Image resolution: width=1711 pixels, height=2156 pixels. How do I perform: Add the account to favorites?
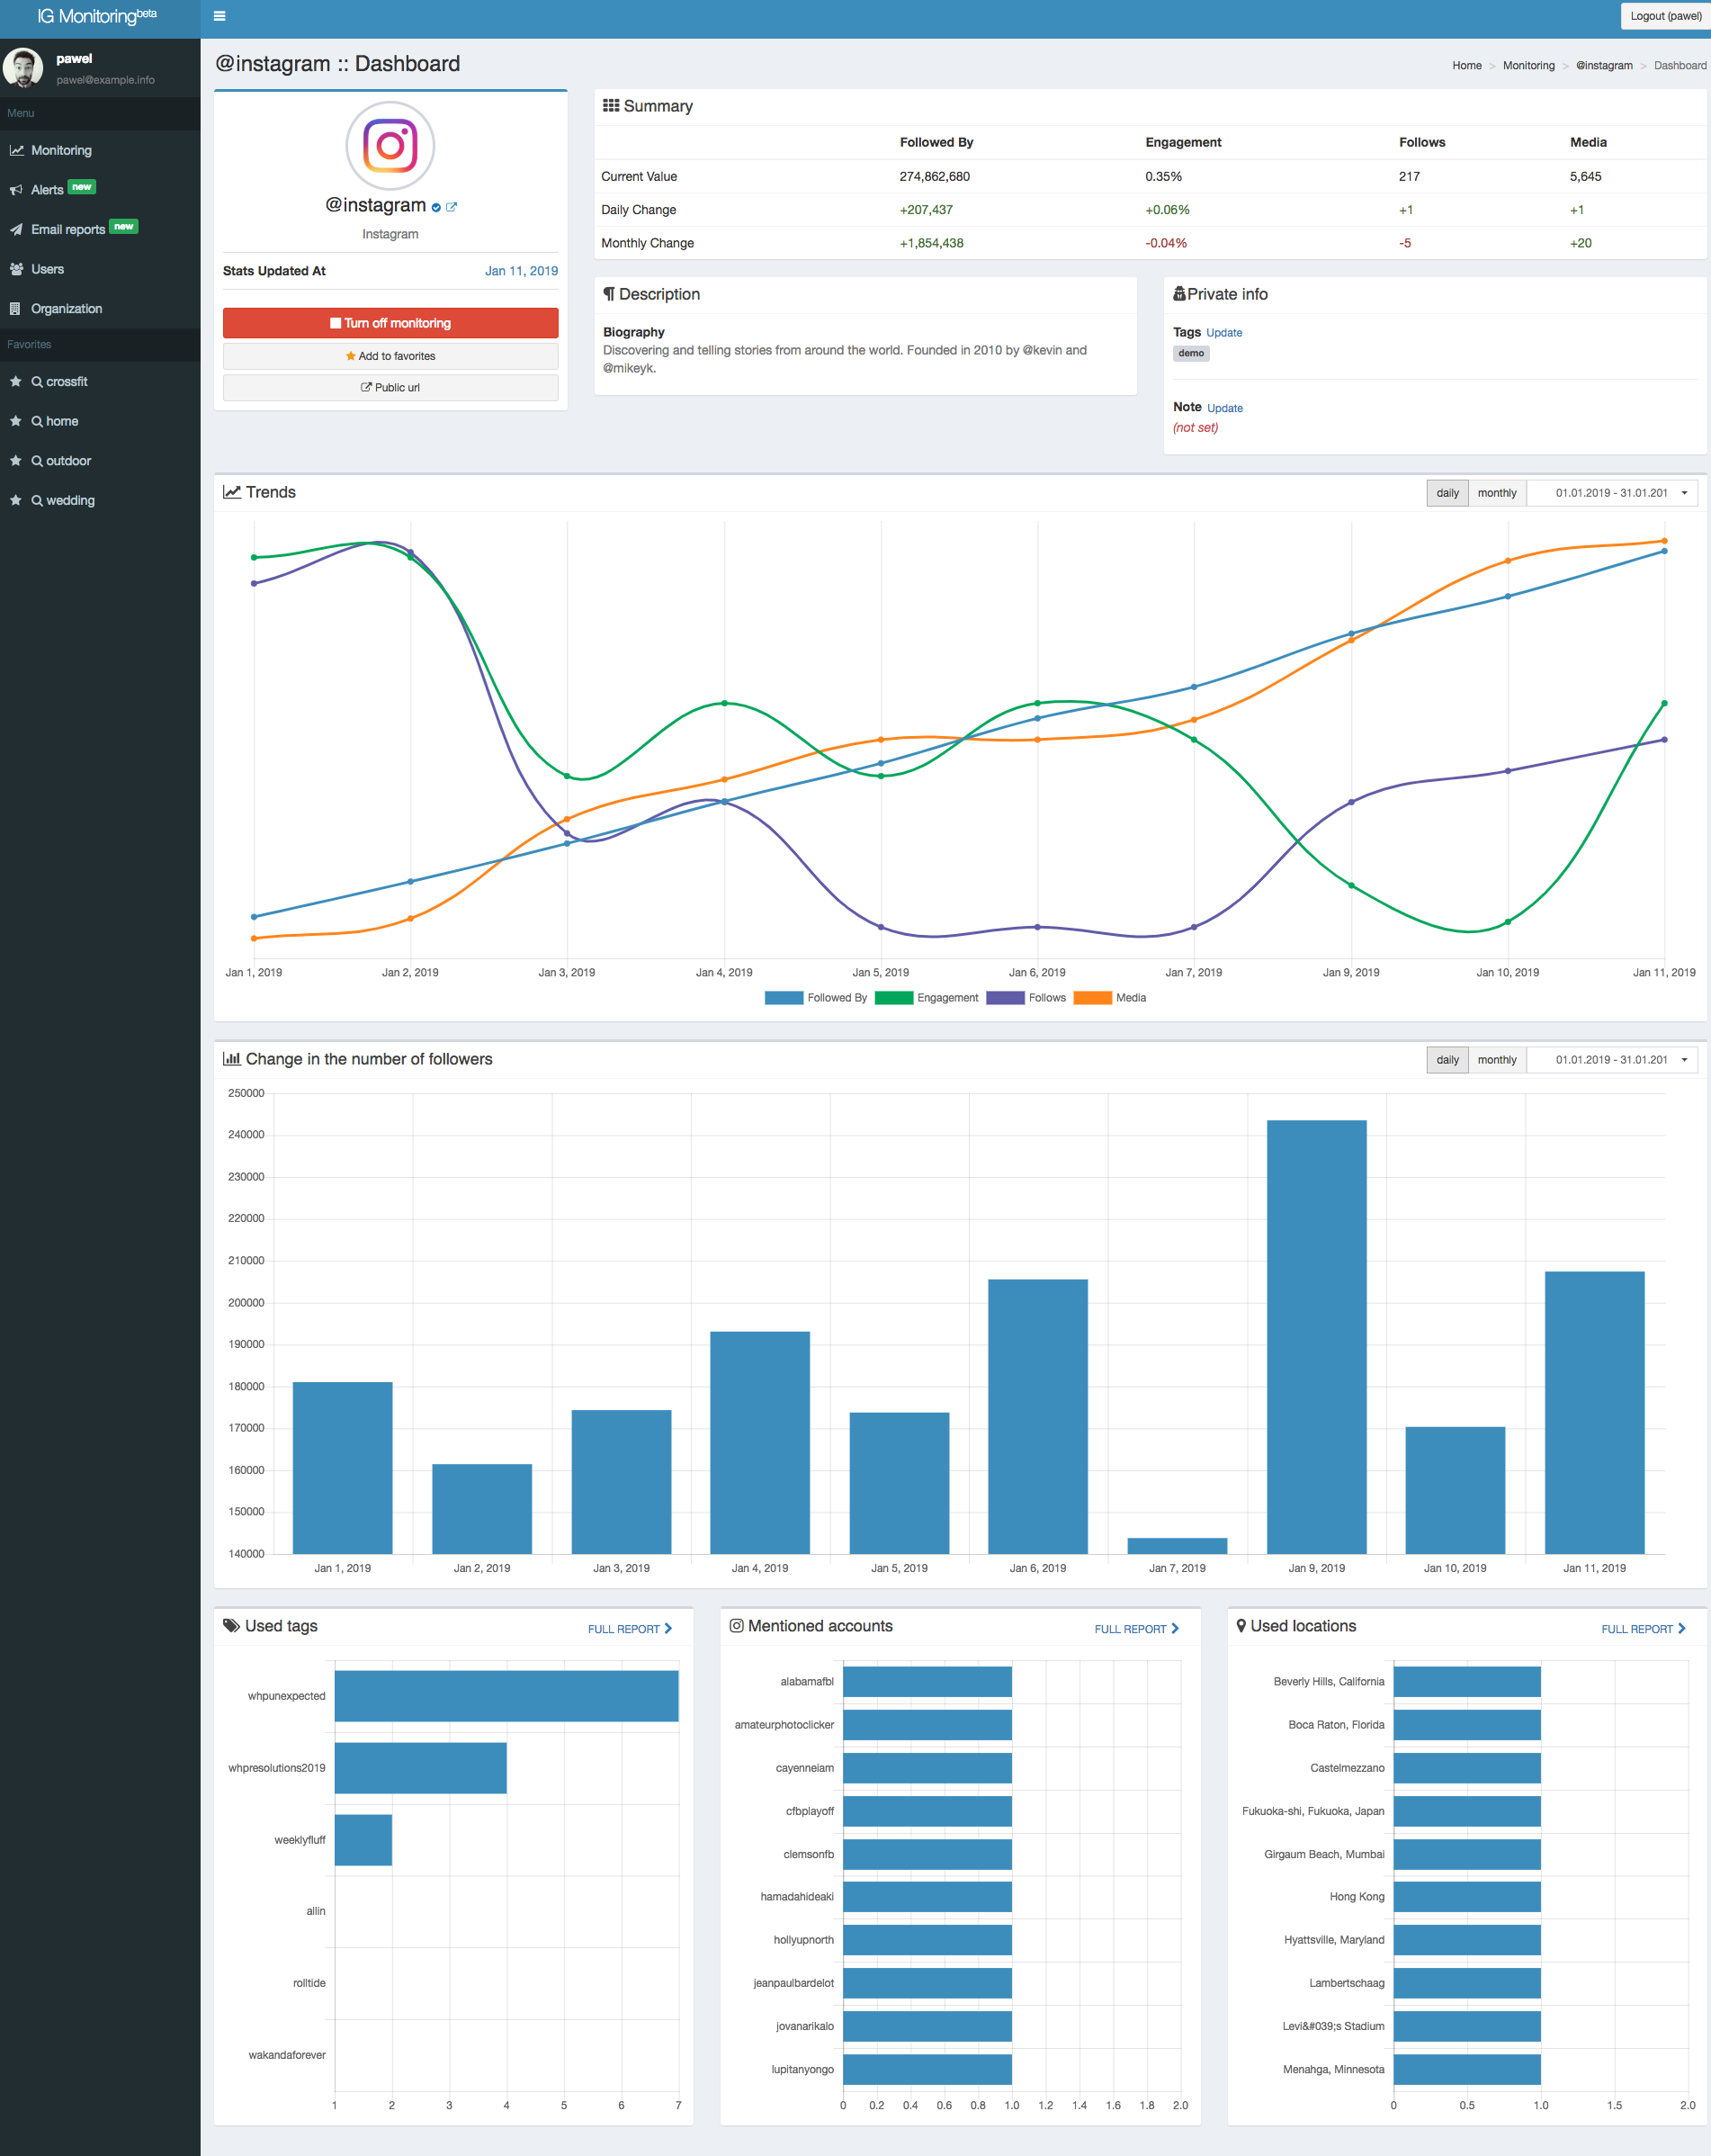[390, 356]
